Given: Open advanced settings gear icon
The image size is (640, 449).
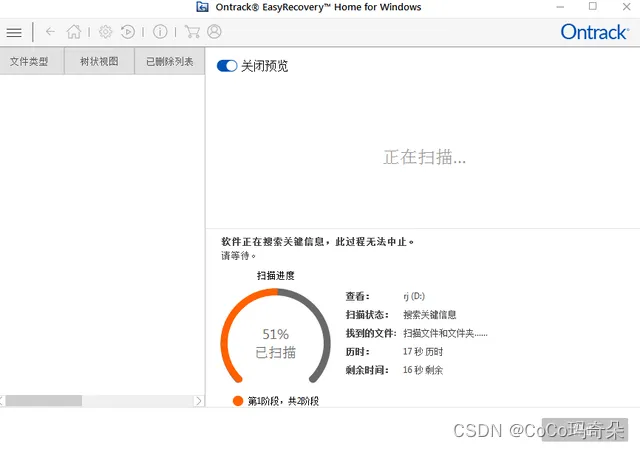Looking at the screenshot, I should pyautogui.click(x=105, y=31).
